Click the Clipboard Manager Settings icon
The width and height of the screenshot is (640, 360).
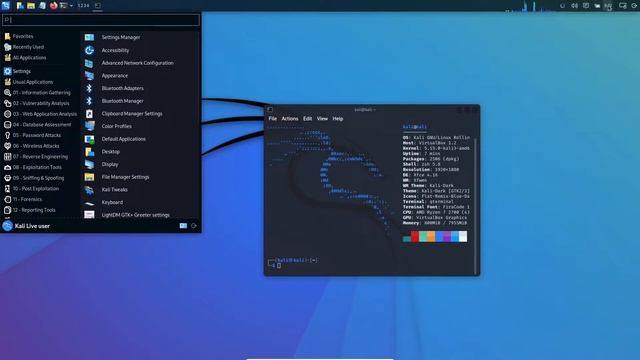[89, 113]
